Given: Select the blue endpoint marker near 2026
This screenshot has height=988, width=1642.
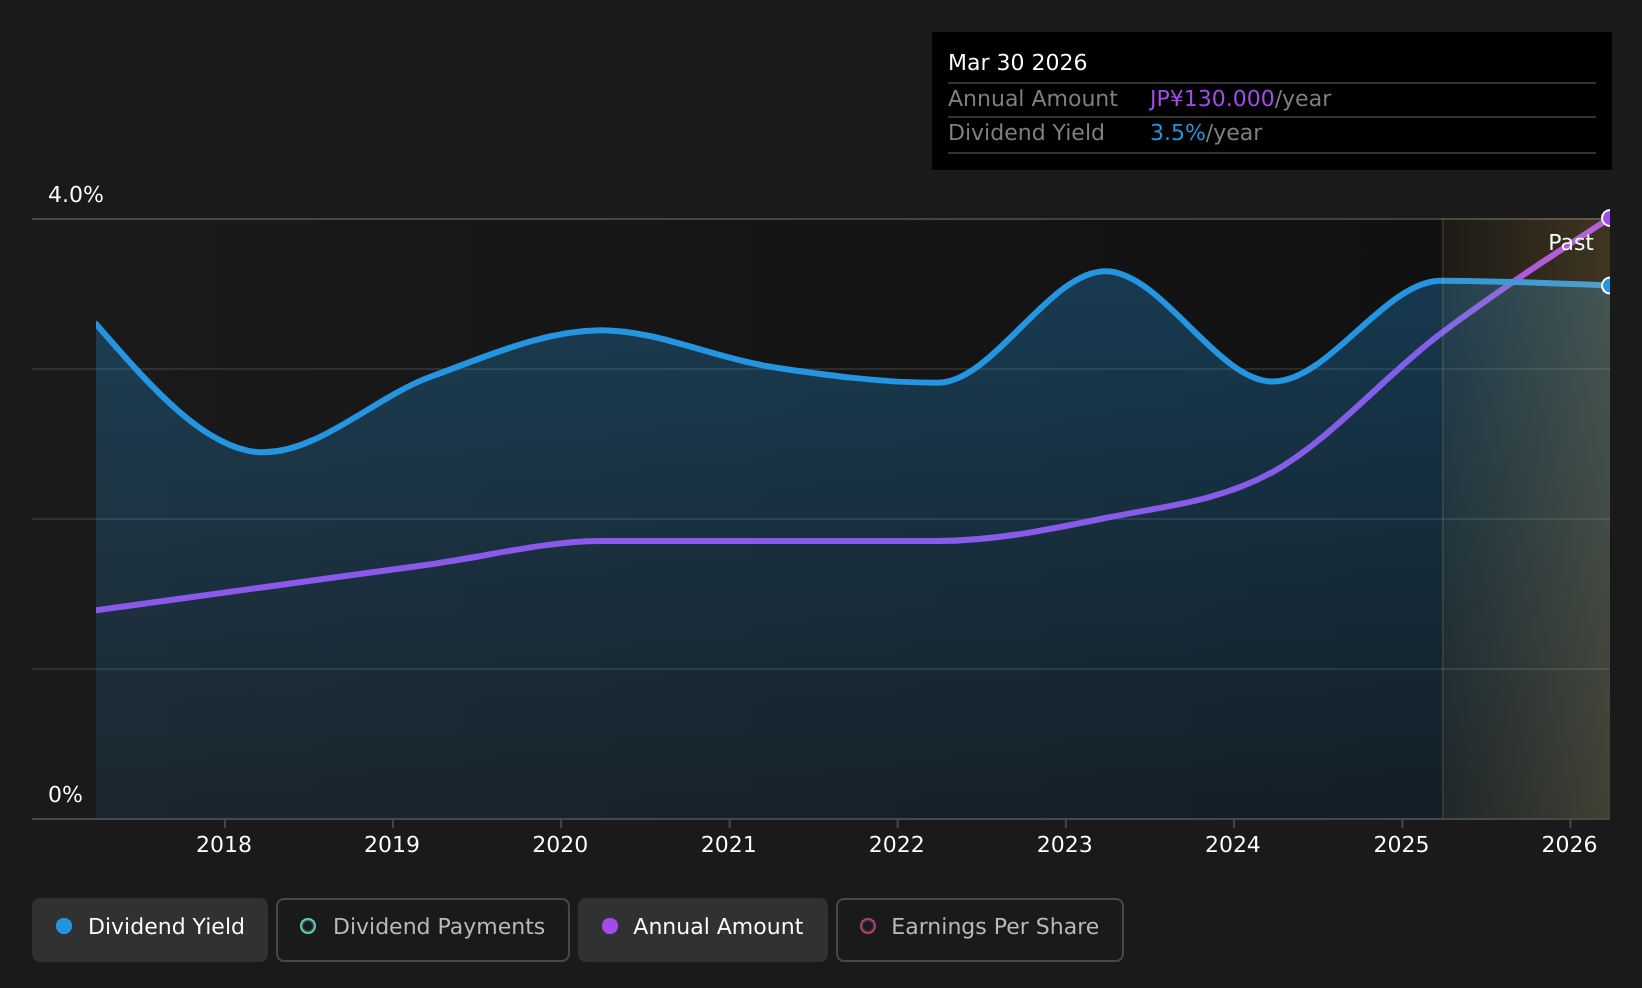Looking at the screenshot, I should [1607, 286].
